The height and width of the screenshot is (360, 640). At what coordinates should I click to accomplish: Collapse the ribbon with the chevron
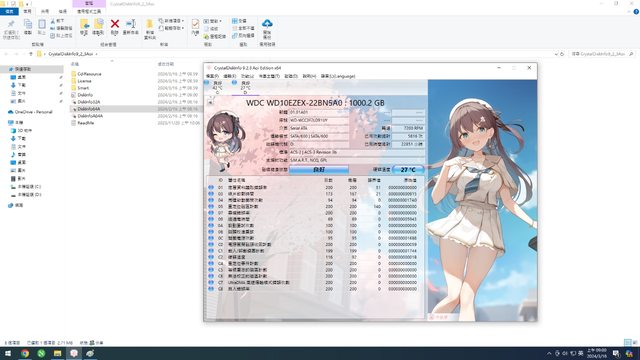coord(629,12)
